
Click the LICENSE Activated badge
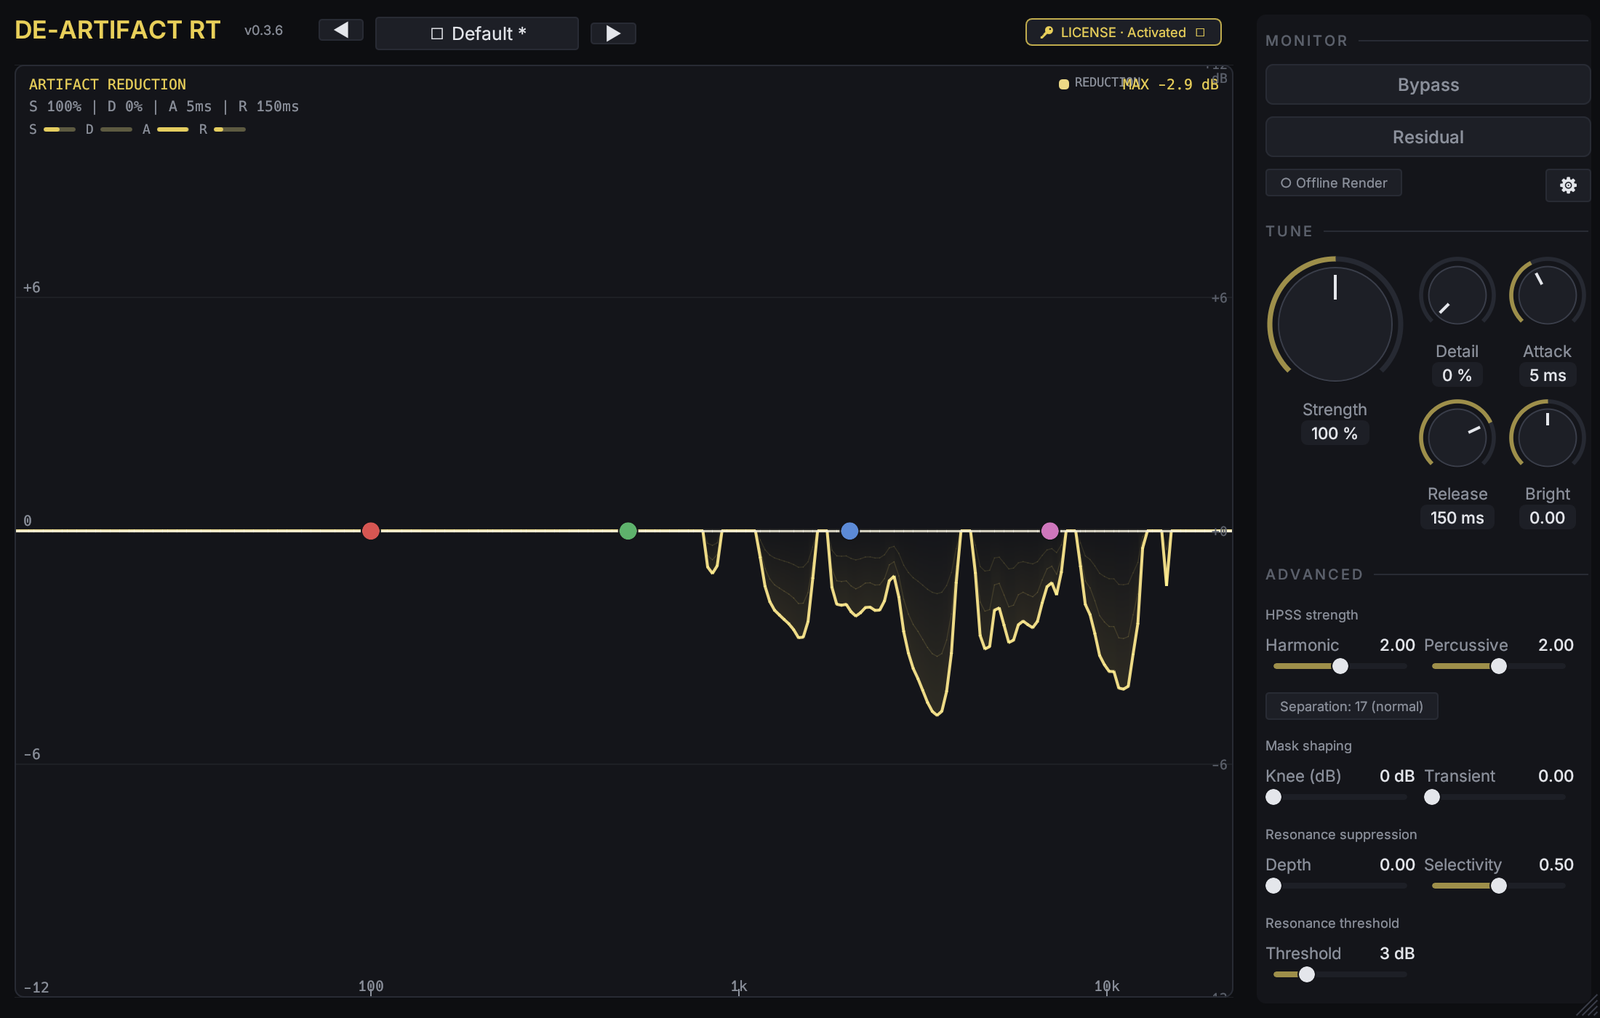pyautogui.click(x=1123, y=32)
